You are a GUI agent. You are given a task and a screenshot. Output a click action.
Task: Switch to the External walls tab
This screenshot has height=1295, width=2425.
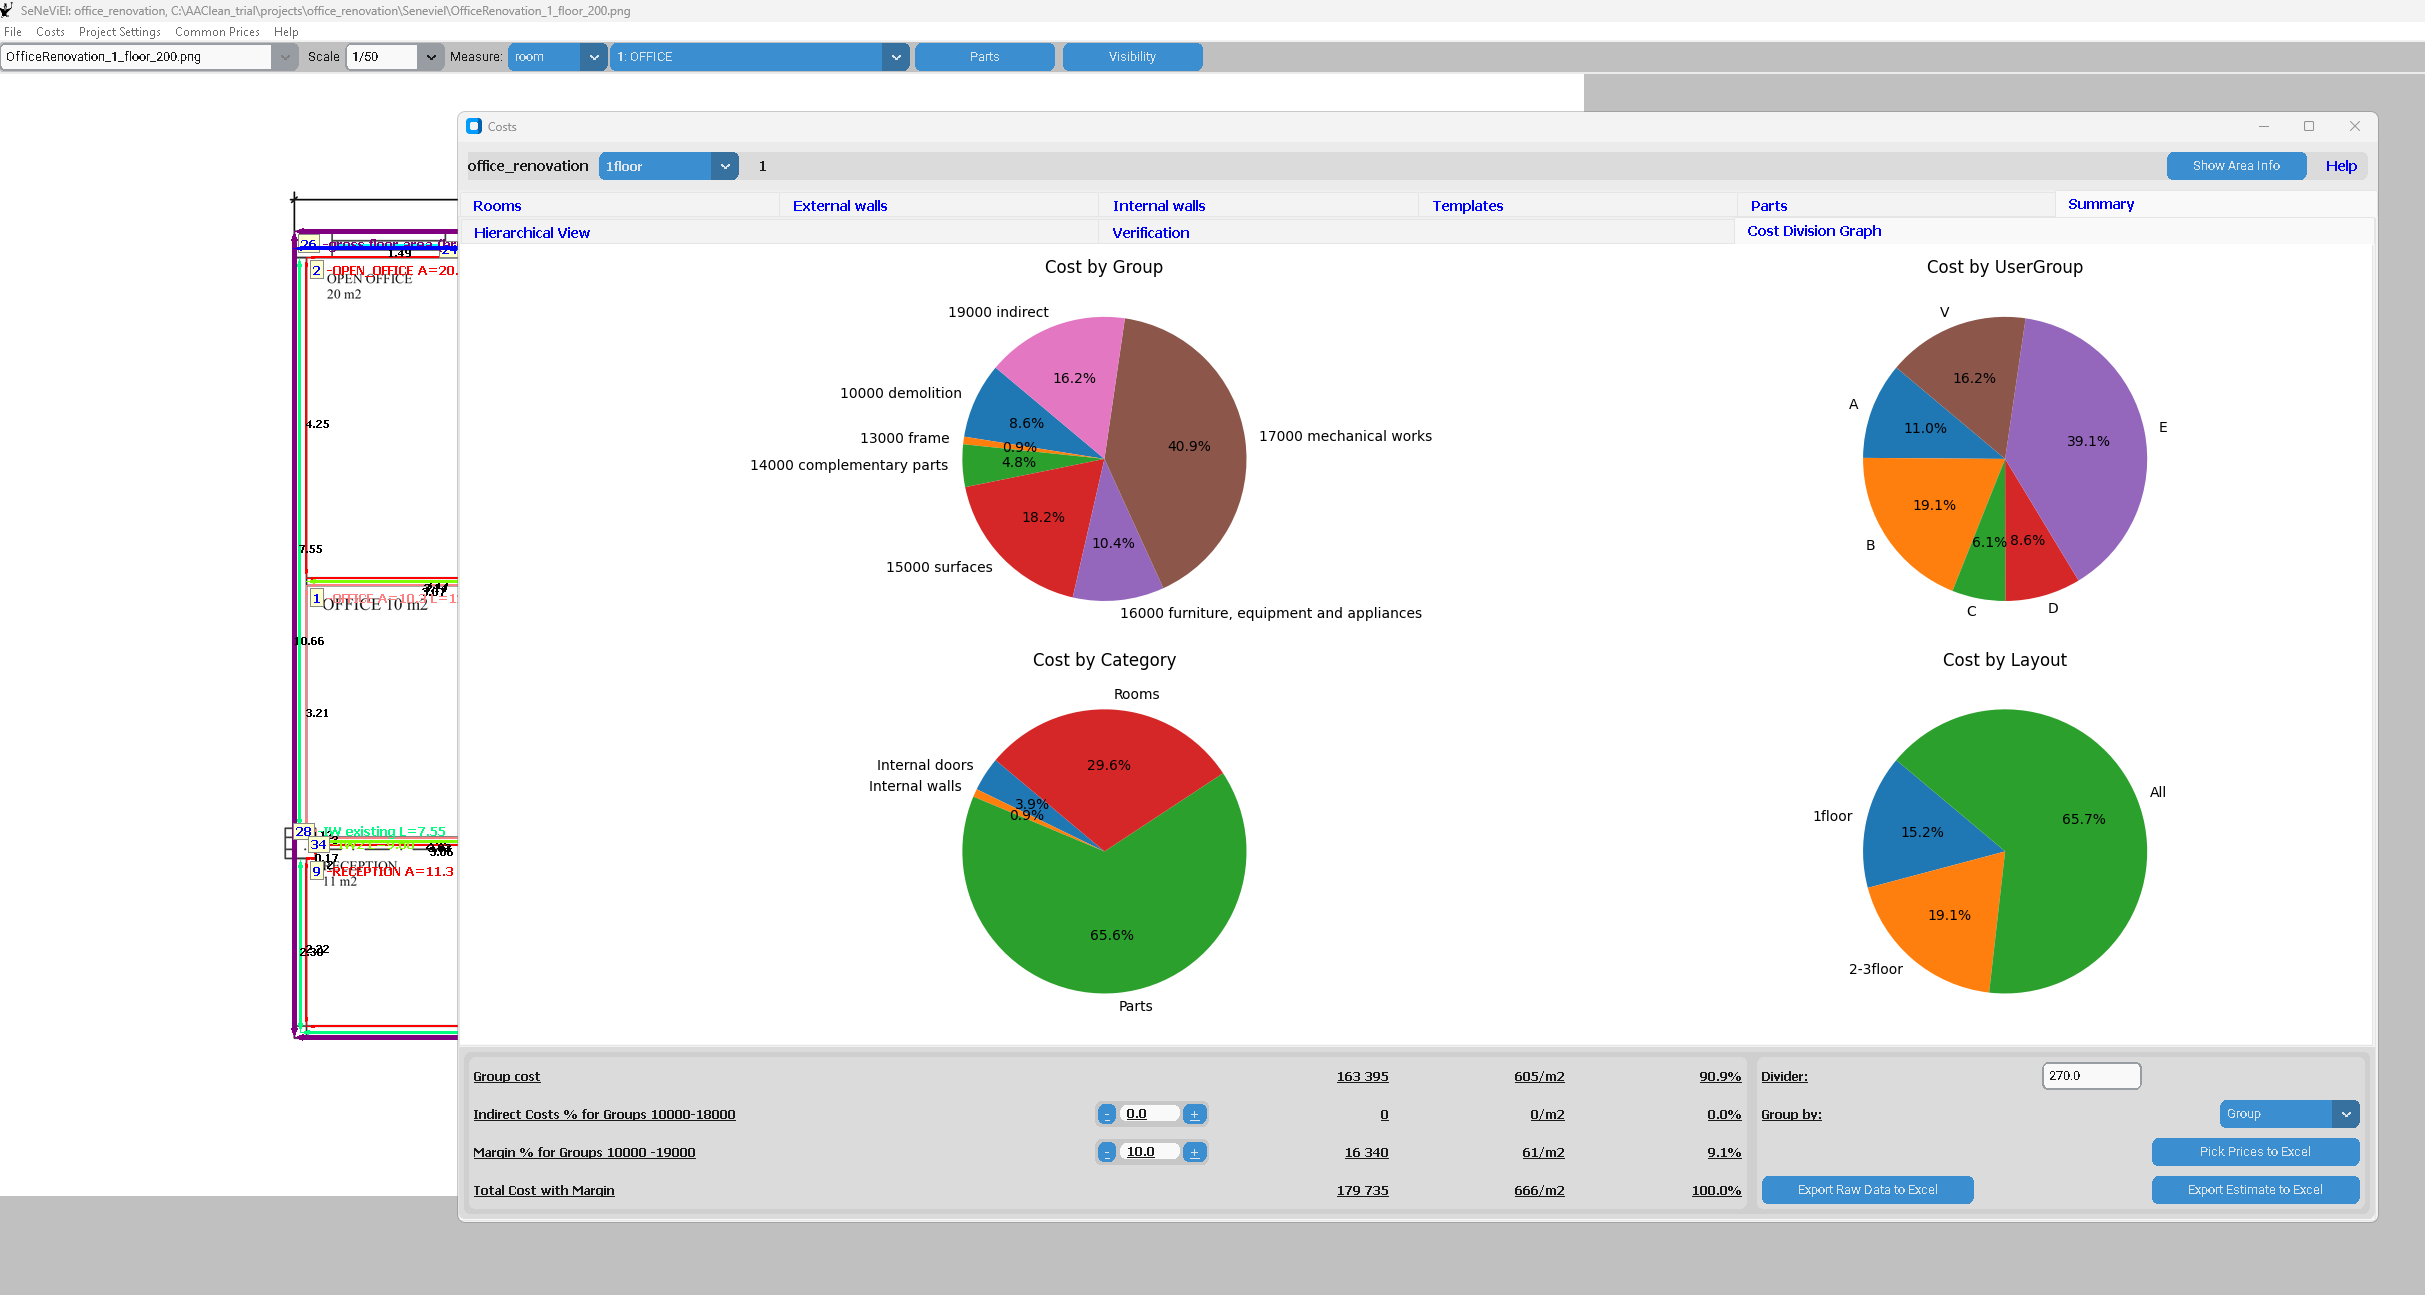(x=840, y=206)
